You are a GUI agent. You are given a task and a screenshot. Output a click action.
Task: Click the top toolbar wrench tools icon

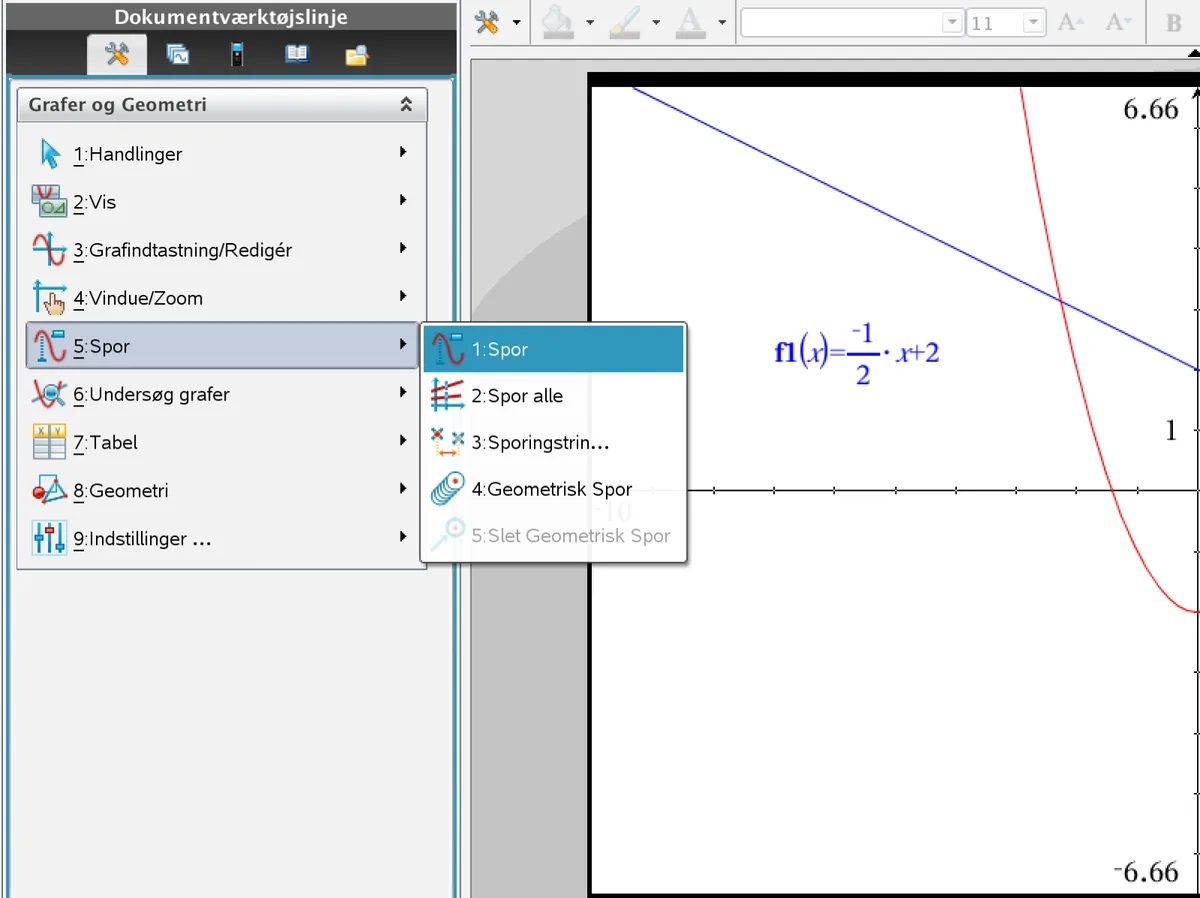point(487,22)
